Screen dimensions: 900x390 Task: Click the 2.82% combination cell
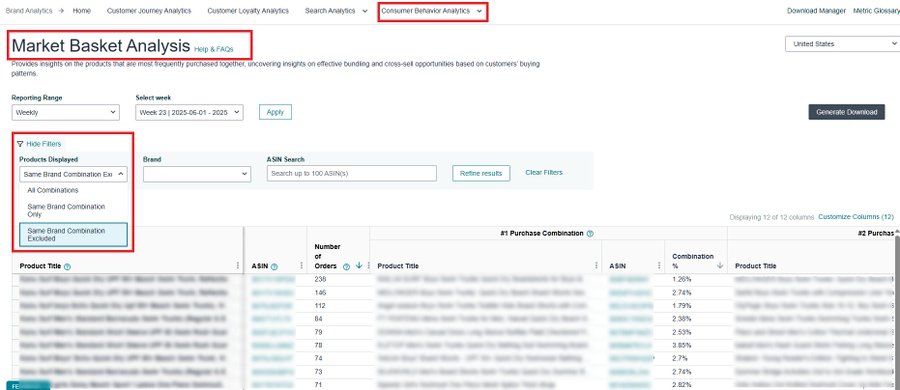(x=681, y=385)
